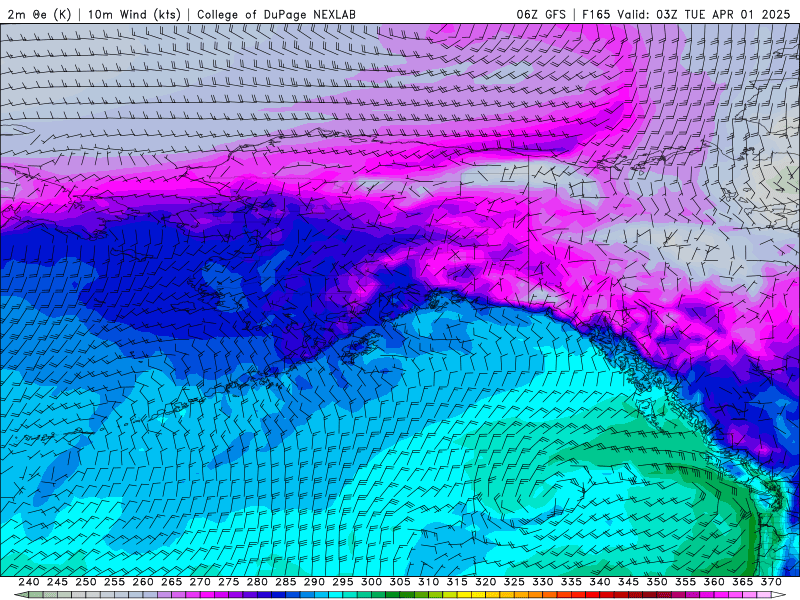Image resolution: width=800 pixels, height=600 pixels.
Task: Pick the 320 legend label
Action: tap(486, 582)
